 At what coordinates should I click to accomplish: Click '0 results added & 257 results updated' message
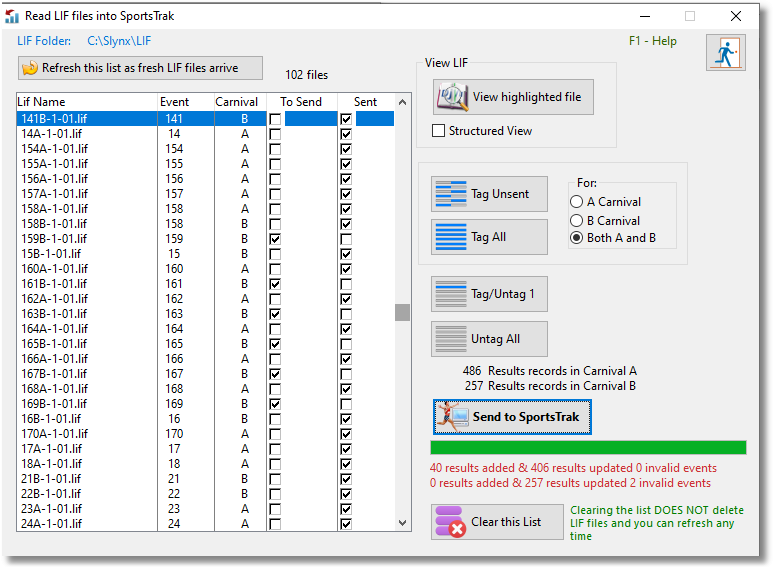click(x=570, y=483)
